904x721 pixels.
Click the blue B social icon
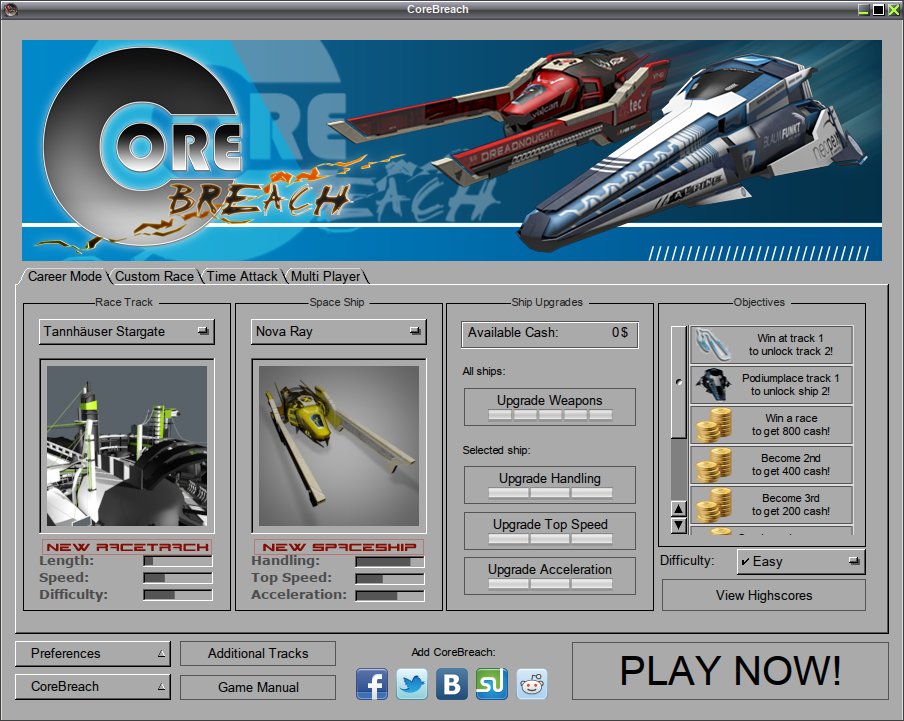tap(451, 684)
